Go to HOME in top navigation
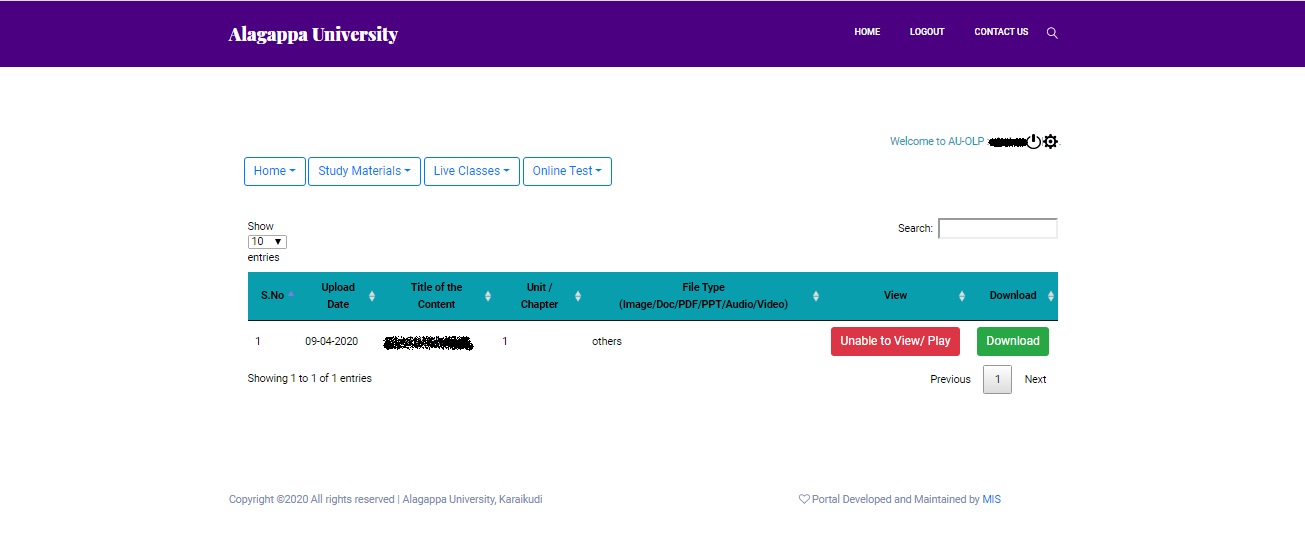 click(x=867, y=32)
